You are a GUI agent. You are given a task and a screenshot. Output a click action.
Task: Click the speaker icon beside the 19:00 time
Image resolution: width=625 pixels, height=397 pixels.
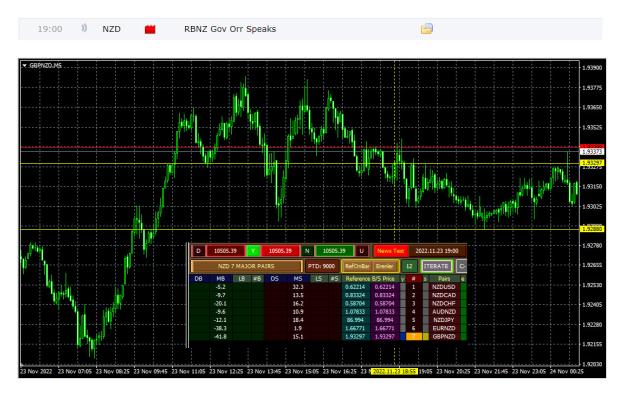point(84,28)
